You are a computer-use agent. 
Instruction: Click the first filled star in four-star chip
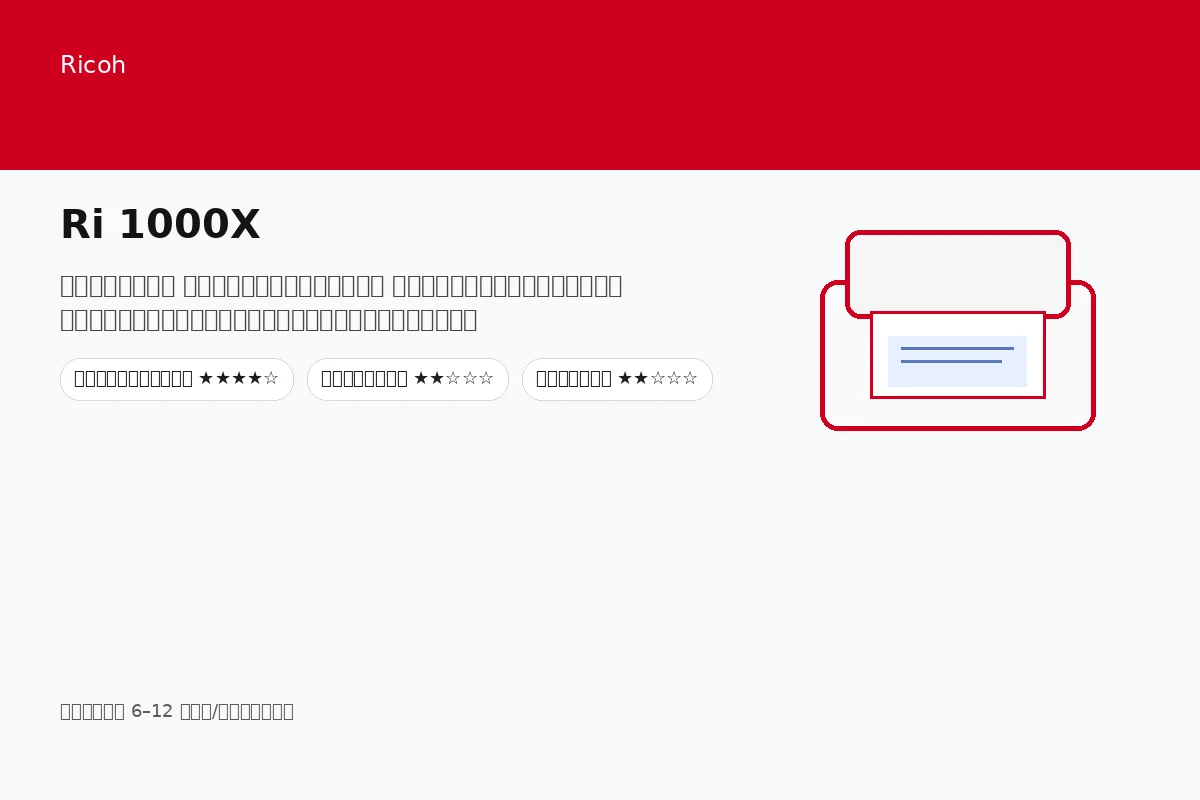point(206,379)
